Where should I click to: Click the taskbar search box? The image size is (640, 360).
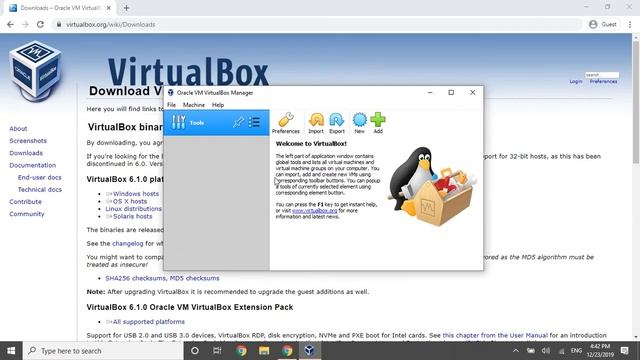pyautogui.click(x=103, y=351)
